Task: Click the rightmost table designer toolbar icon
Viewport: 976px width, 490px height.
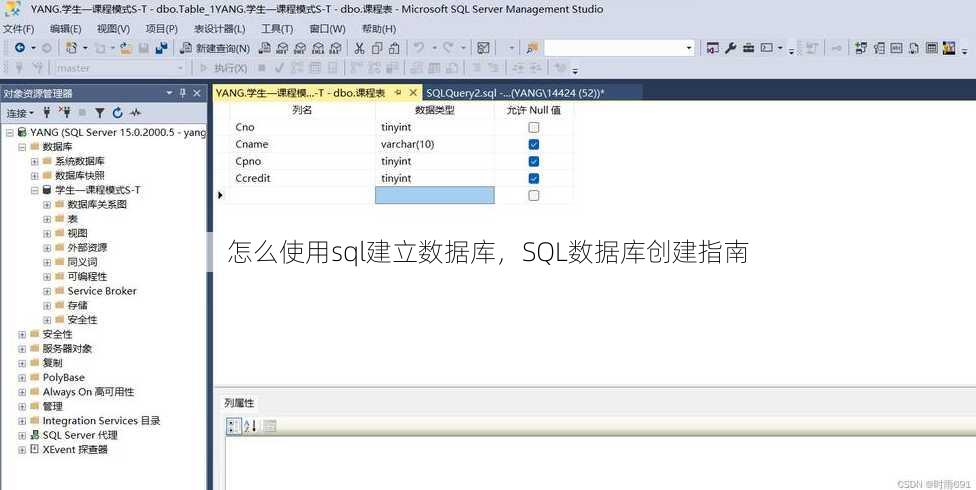Action: click(949, 48)
